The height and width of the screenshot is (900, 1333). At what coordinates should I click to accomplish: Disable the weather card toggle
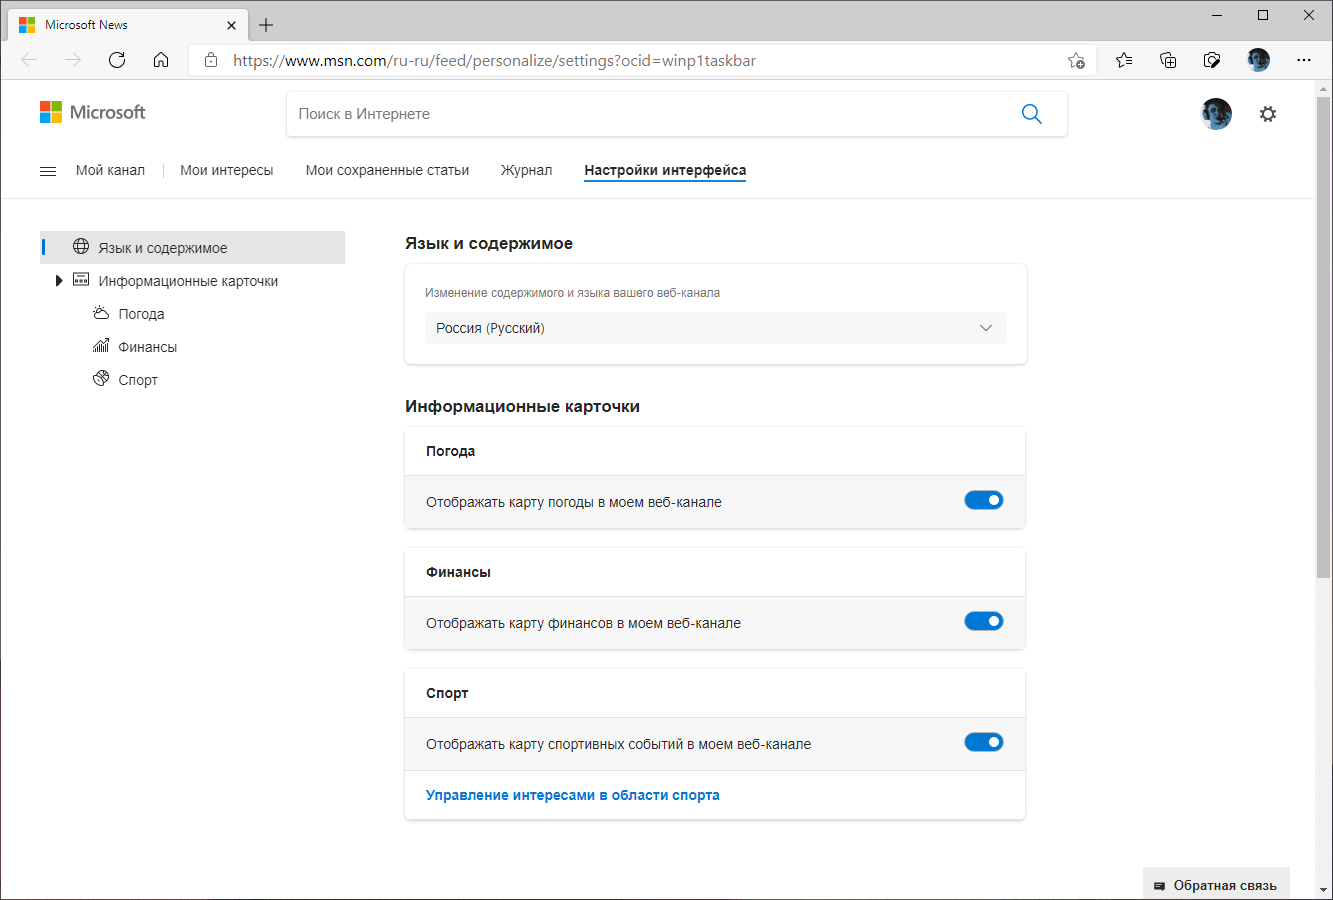[983, 500]
